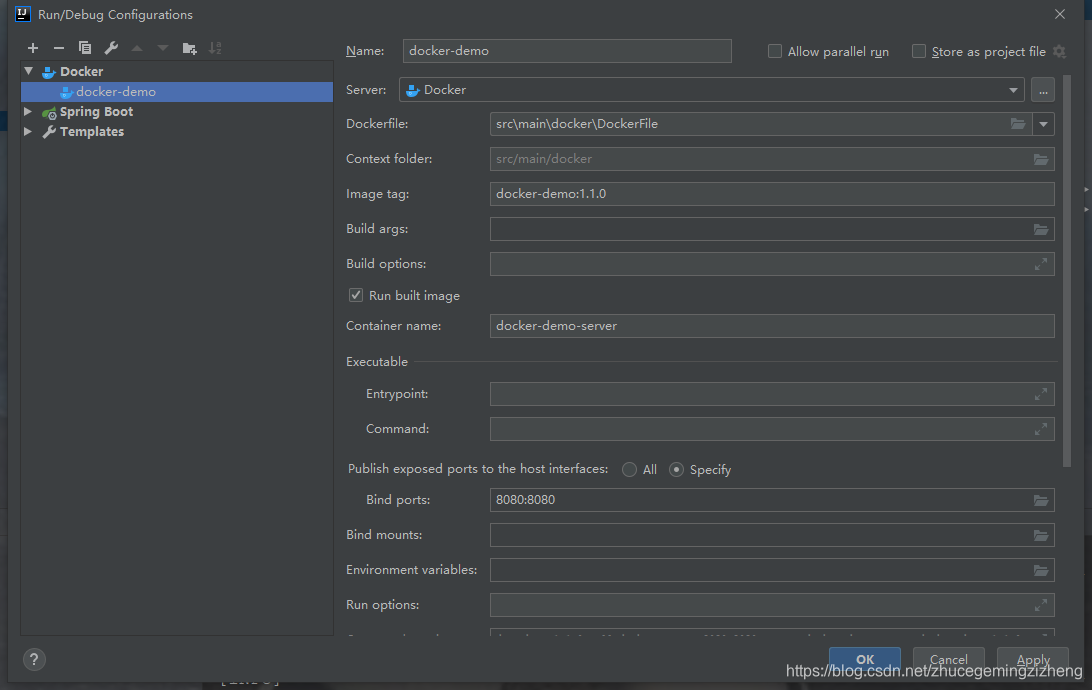
Task: Click the help question mark button
Action: (34, 659)
